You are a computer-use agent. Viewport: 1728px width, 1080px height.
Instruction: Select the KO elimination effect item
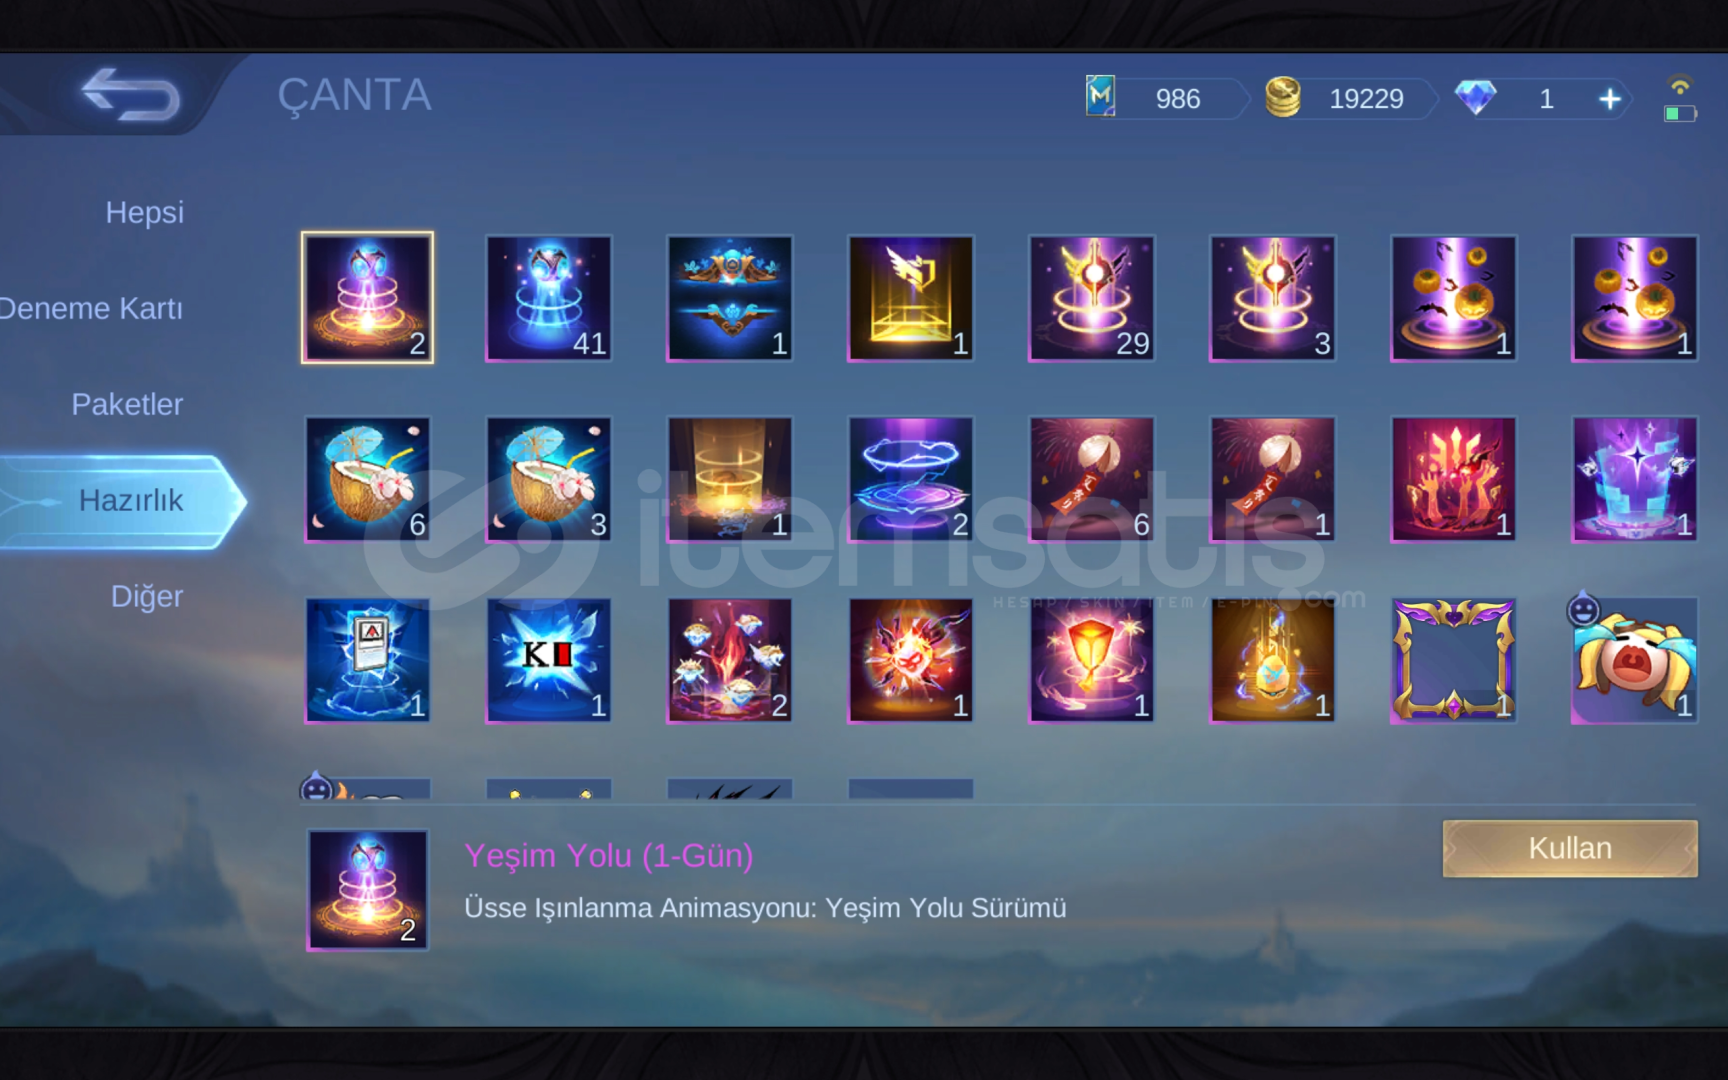[x=549, y=660]
